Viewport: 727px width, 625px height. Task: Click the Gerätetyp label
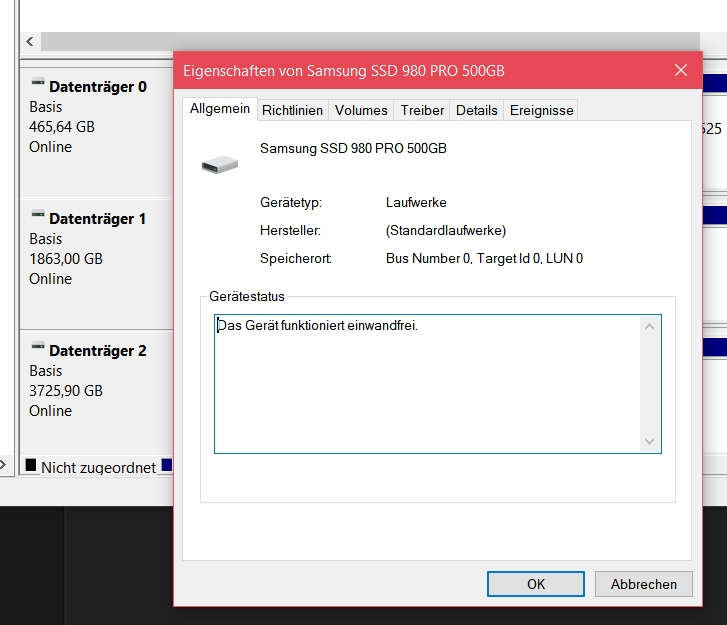tap(291, 203)
